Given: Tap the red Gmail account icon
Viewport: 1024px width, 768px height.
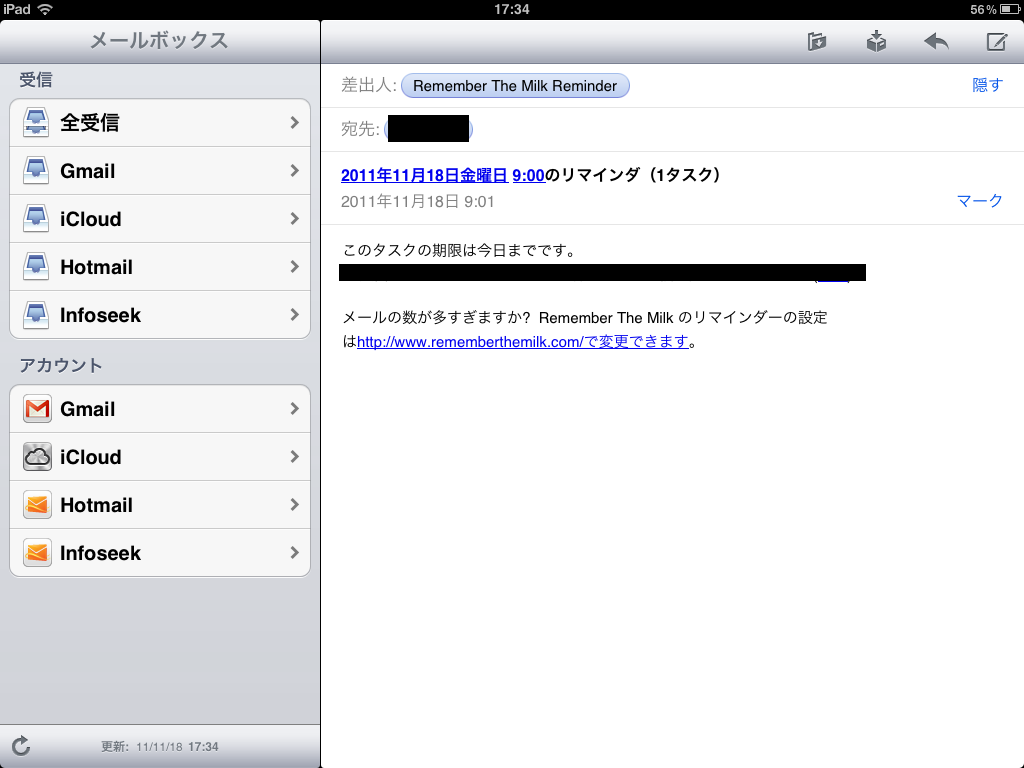Looking at the screenshot, I should [x=37, y=409].
